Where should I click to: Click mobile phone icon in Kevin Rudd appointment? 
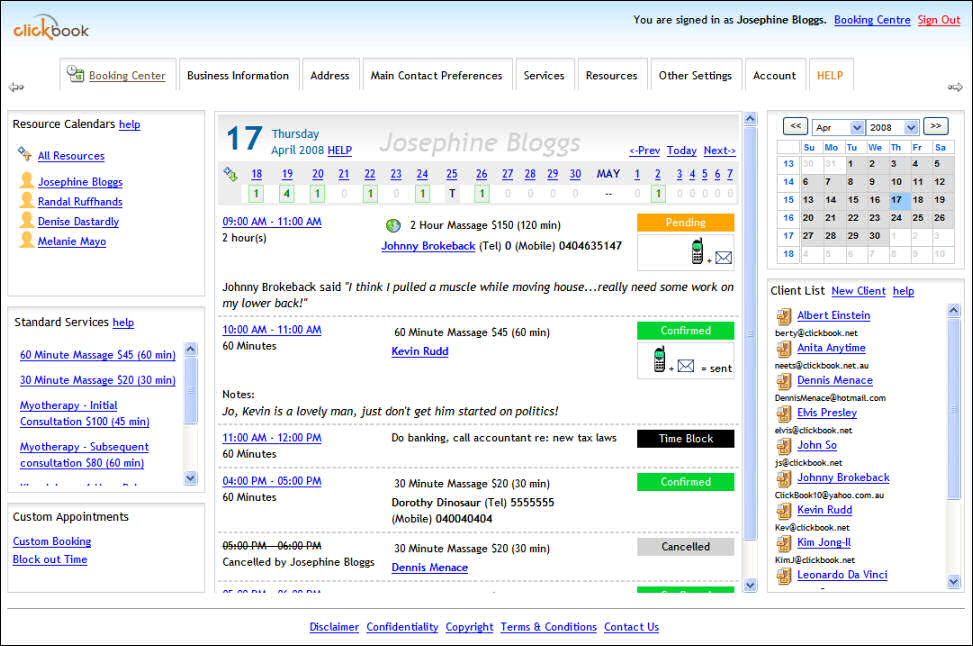coord(660,359)
